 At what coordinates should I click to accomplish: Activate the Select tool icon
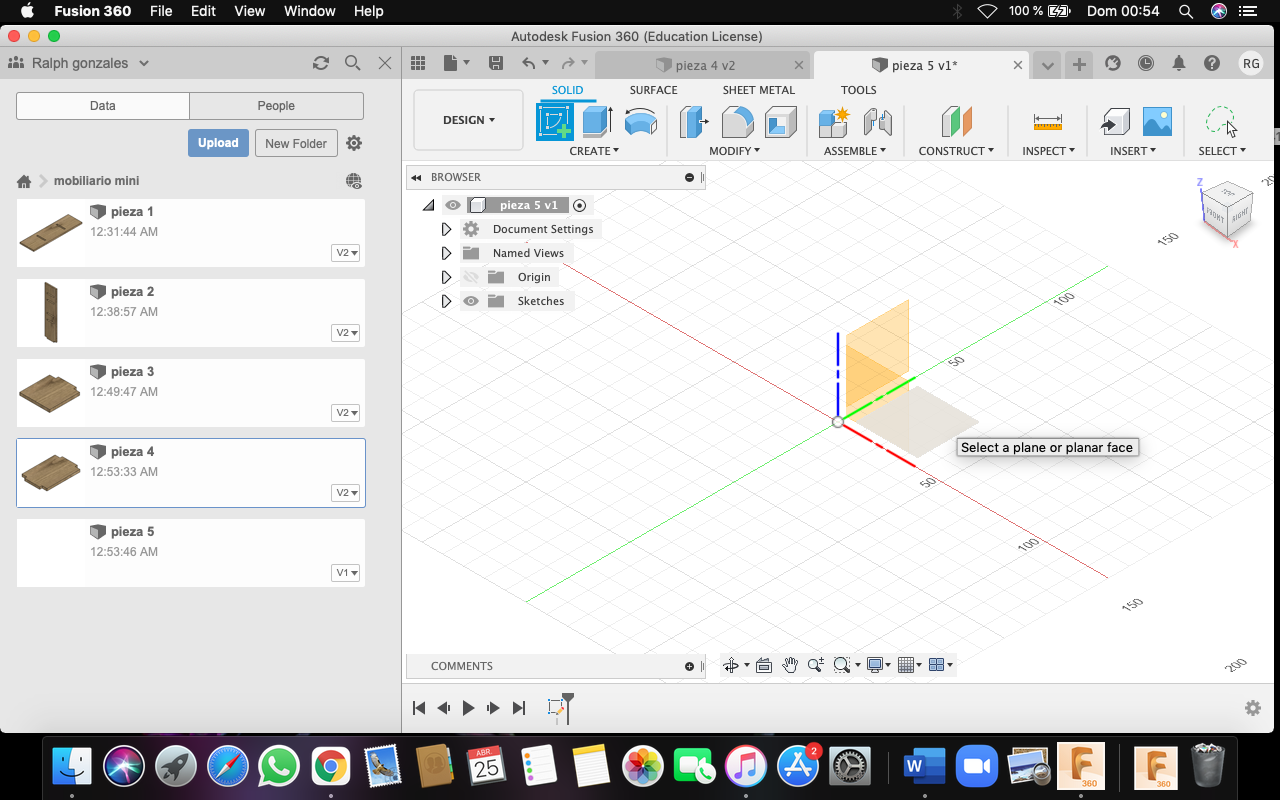click(x=1221, y=122)
